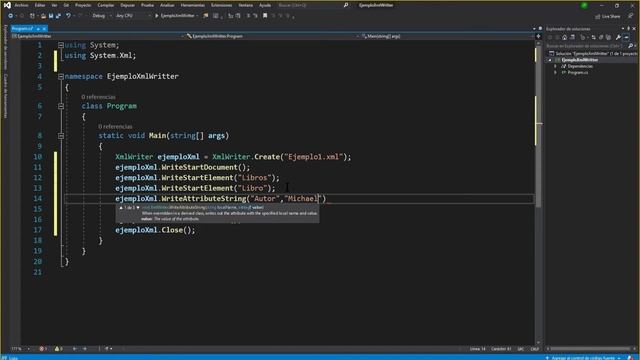640x360 pixels.
Task: Click the warning count indicator in the editor footer
Action: [59, 349]
